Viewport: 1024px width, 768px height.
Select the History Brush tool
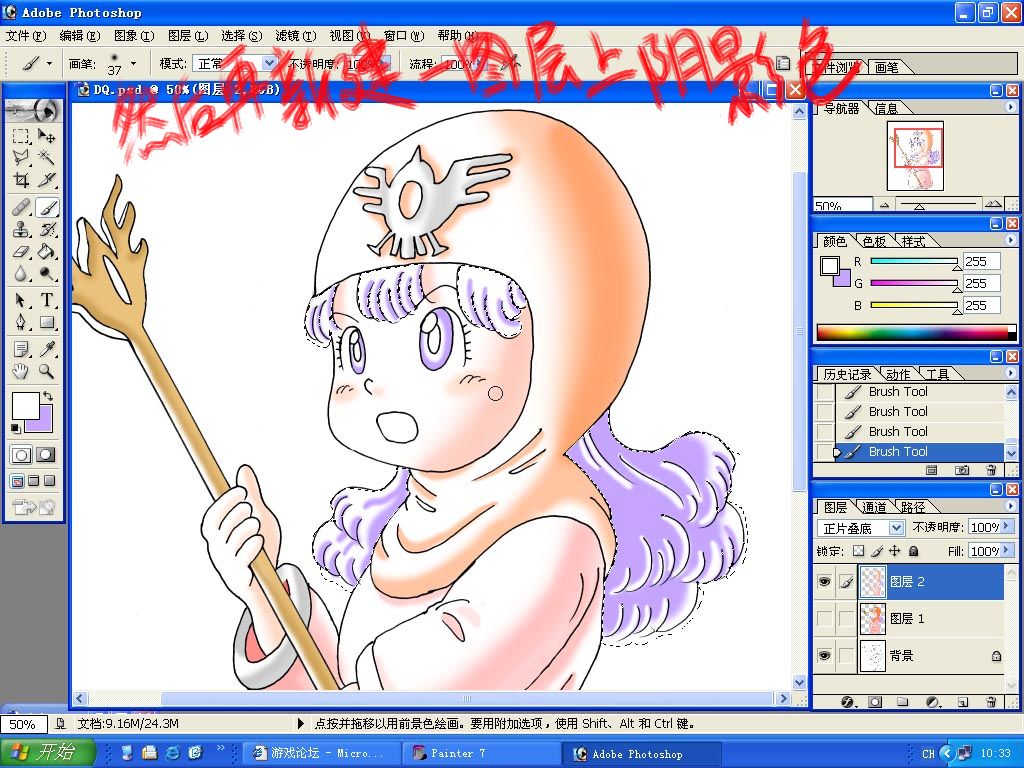click(x=46, y=229)
